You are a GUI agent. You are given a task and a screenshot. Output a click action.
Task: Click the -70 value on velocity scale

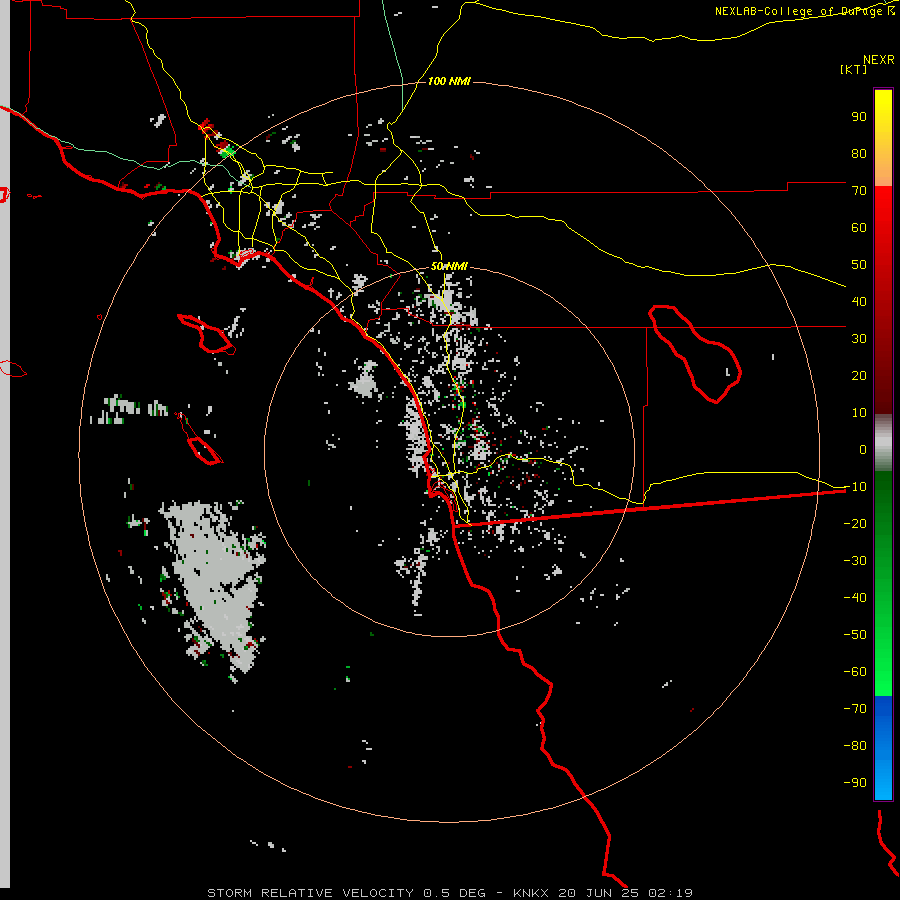[855, 709]
